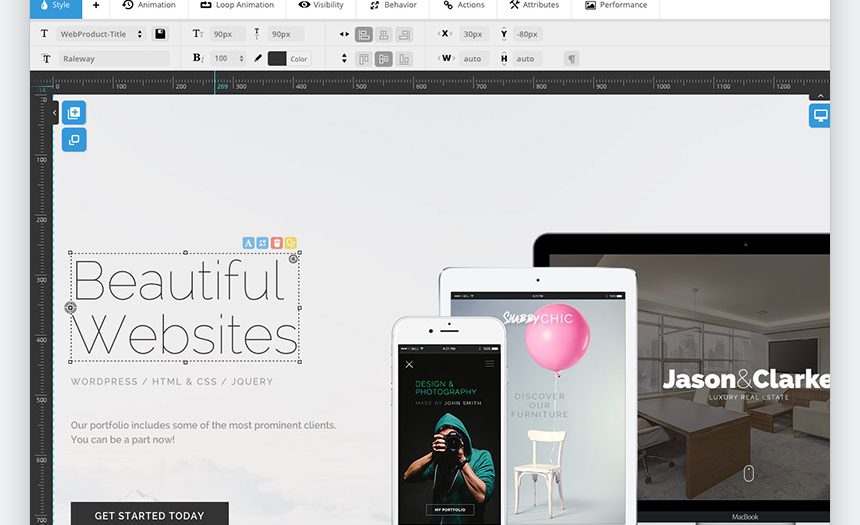This screenshot has height=525, width=860.
Task: Toggle the paragraph white-space button
Action: pyautogui.click(x=572, y=59)
